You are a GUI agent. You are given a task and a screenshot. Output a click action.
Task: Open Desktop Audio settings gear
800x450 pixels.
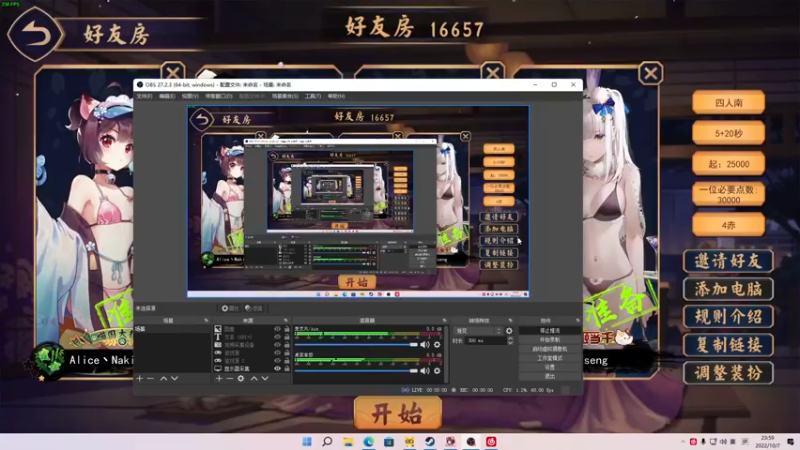click(x=437, y=371)
